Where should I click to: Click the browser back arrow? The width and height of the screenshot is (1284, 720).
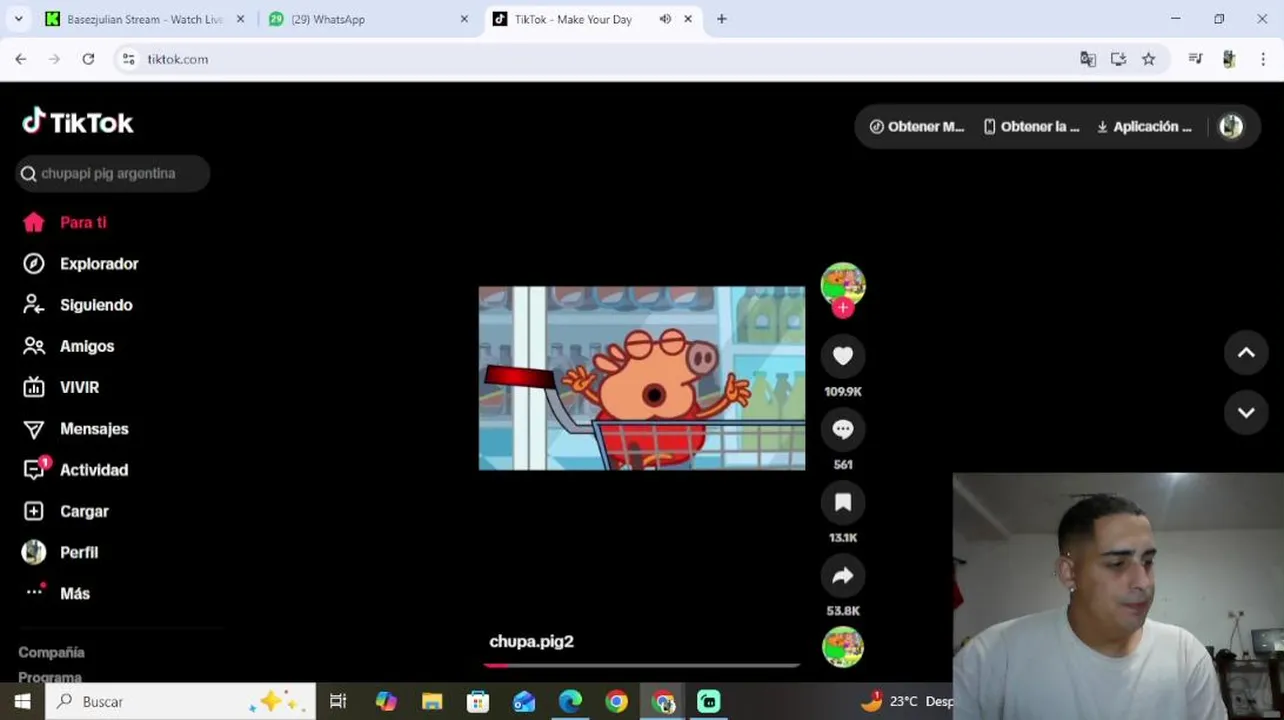[x=21, y=59]
